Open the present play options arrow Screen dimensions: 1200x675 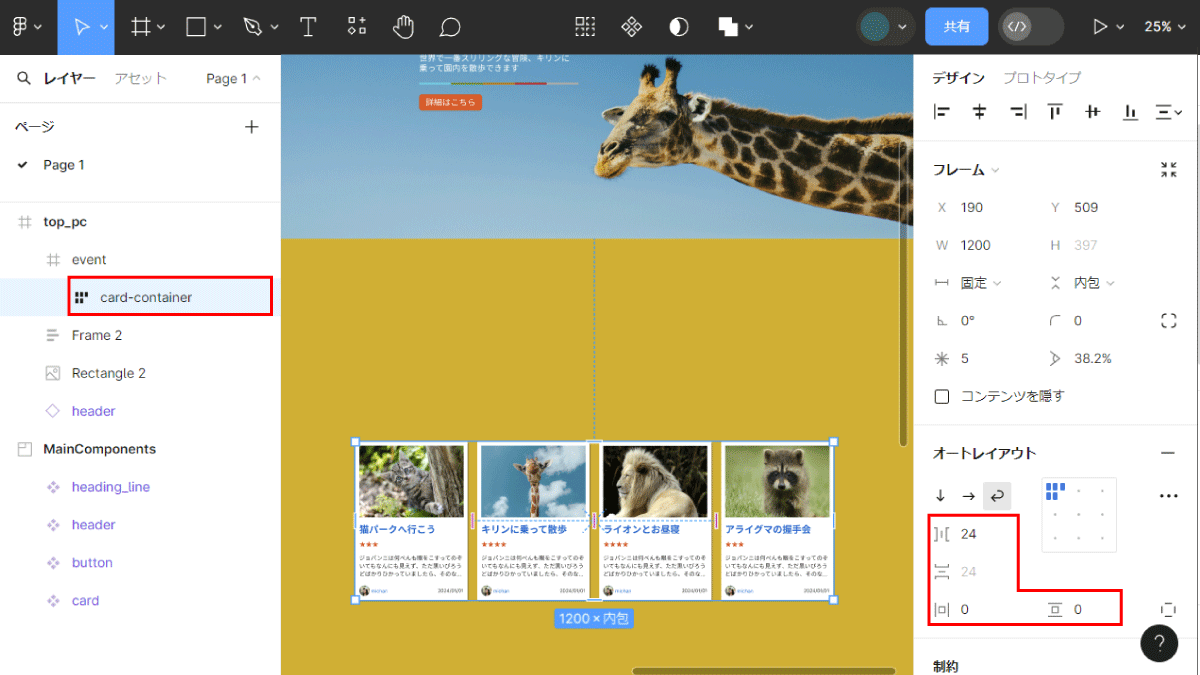1121,27
